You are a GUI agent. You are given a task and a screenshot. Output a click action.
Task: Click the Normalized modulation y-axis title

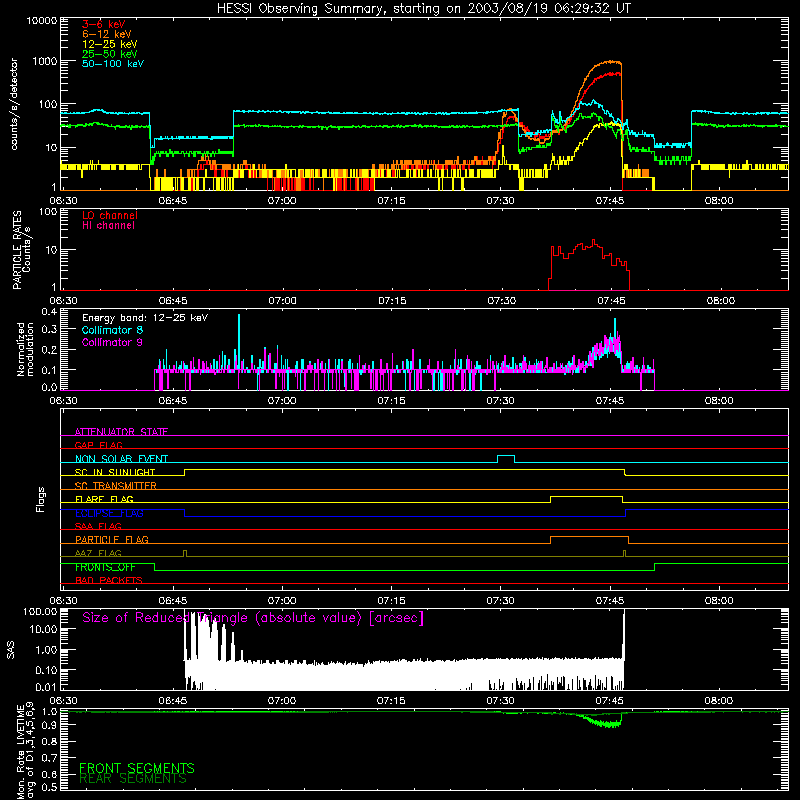click(x=26, y=349)
